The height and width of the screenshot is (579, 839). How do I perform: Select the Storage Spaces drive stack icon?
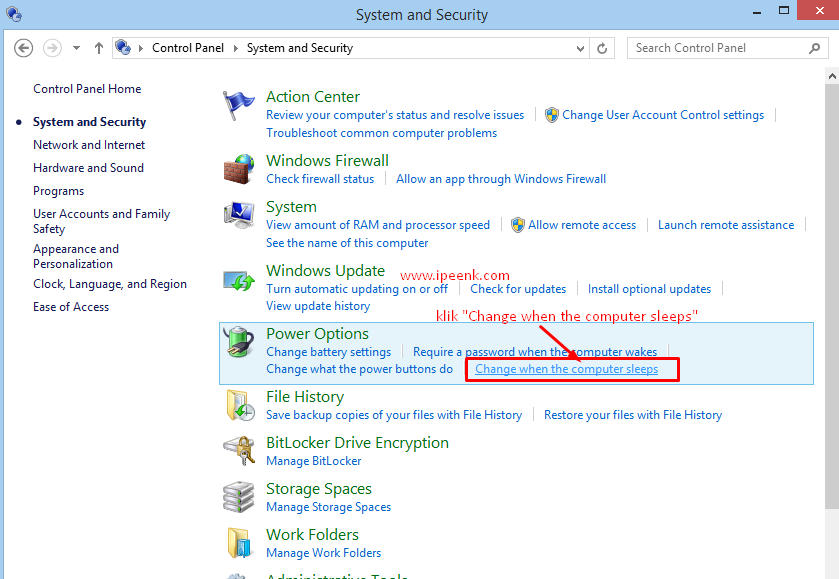[x=239, y=496]
